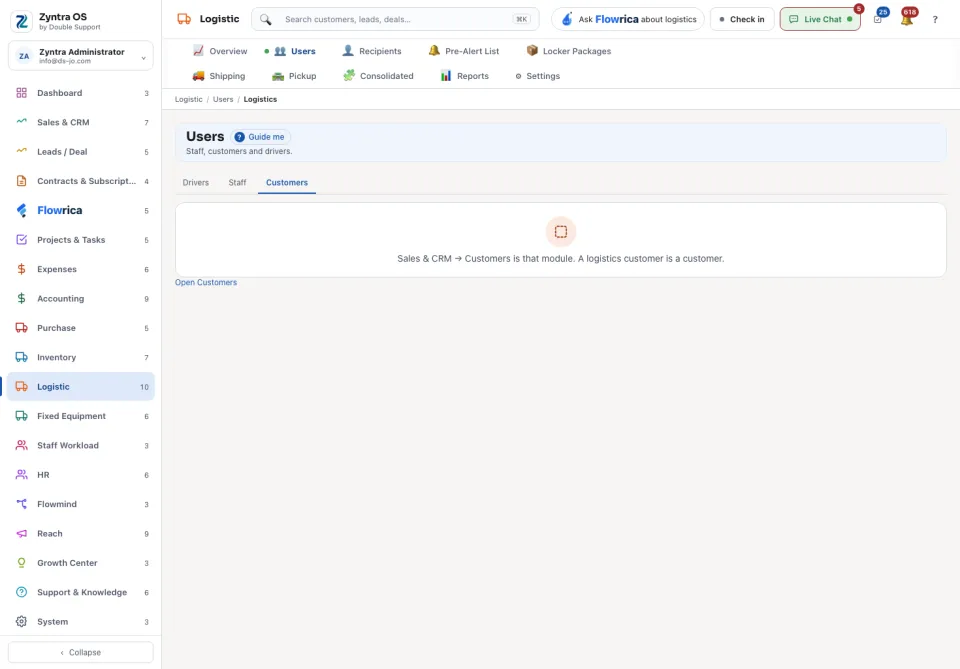Image resolution: width=960 pixels, height=669 pixels.
Task: Open Logistic Settings
Action: (538, 76)
